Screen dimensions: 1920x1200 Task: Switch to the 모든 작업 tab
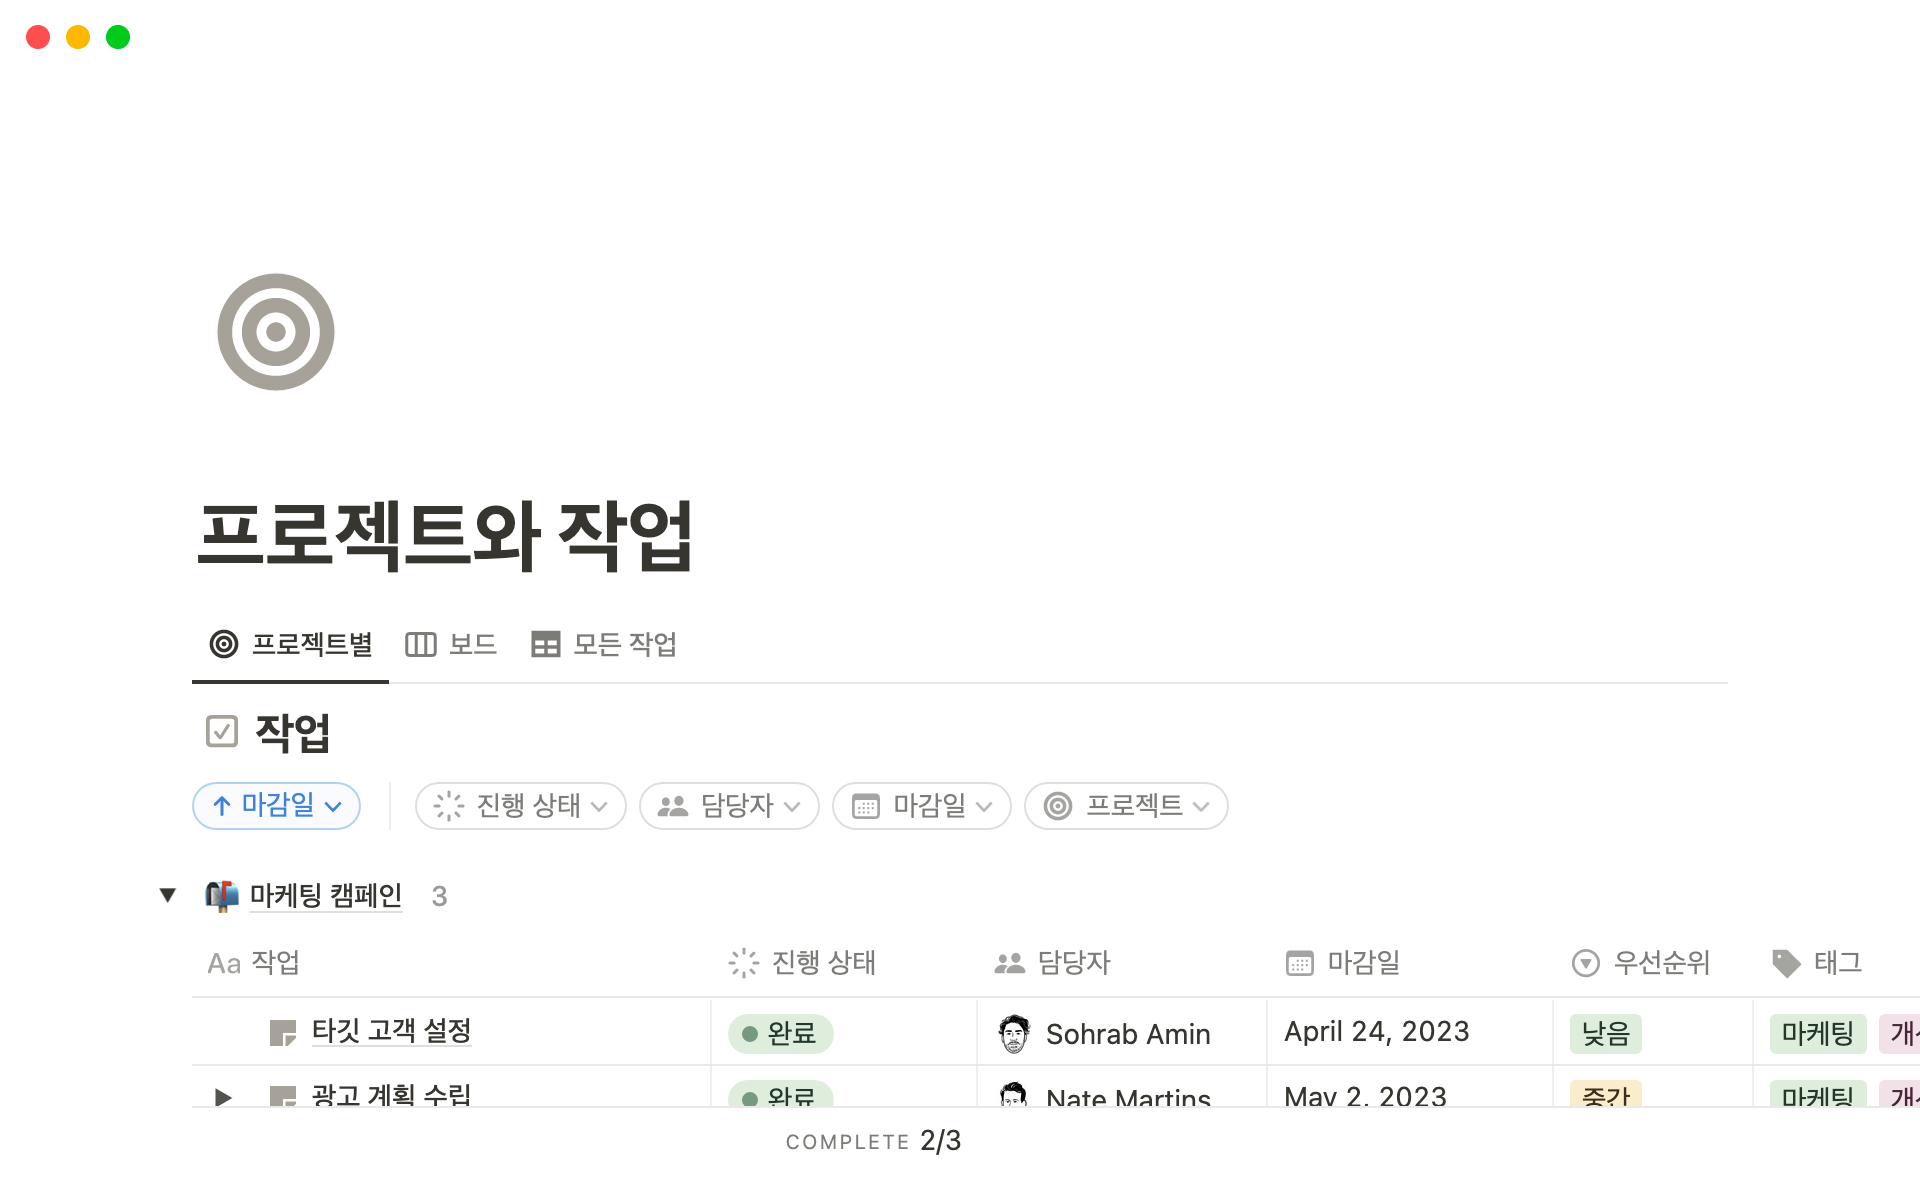click(x=604, y=645)
